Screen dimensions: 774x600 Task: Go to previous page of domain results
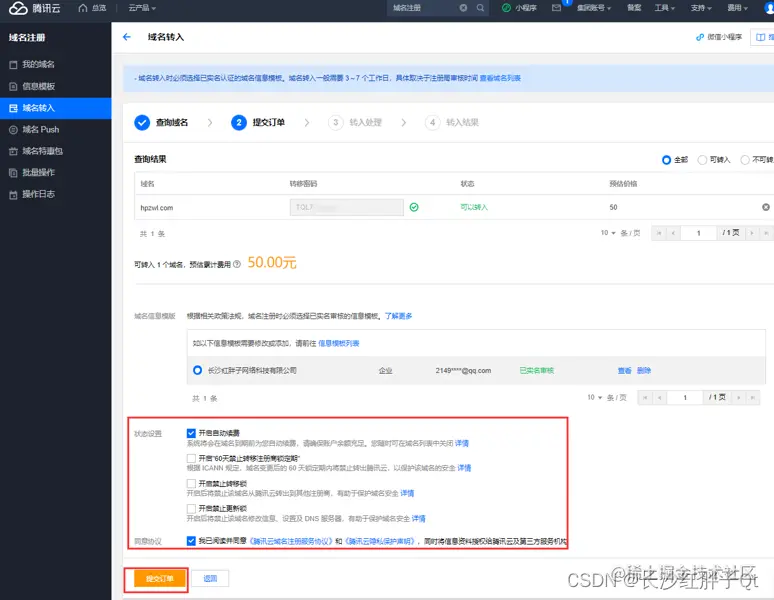click(673, 233)
